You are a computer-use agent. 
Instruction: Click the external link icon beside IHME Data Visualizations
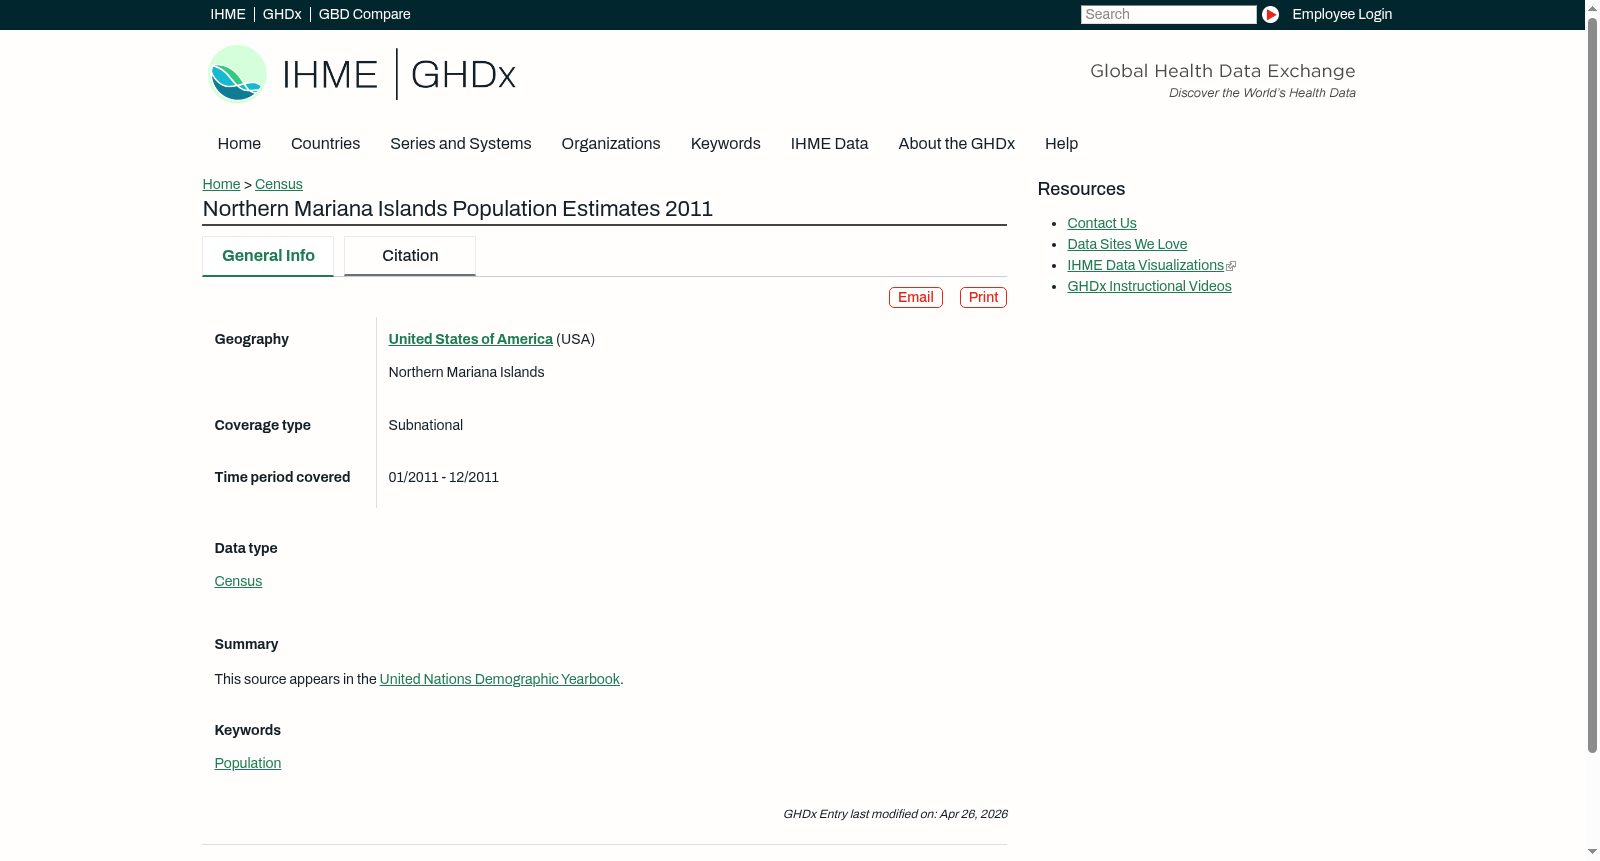(x=1231, y=266)
